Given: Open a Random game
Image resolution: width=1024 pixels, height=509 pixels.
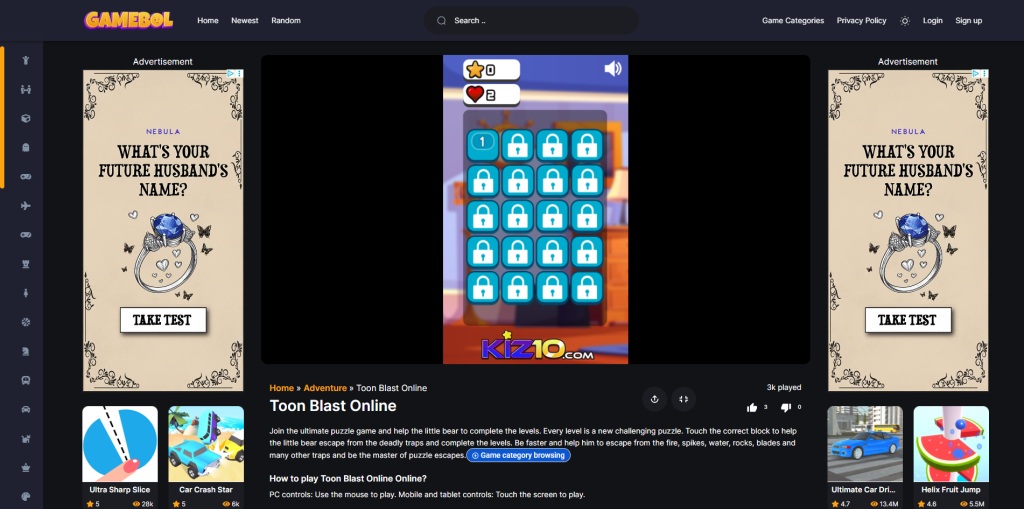Looking at the screenshot, I should [286, 20].
